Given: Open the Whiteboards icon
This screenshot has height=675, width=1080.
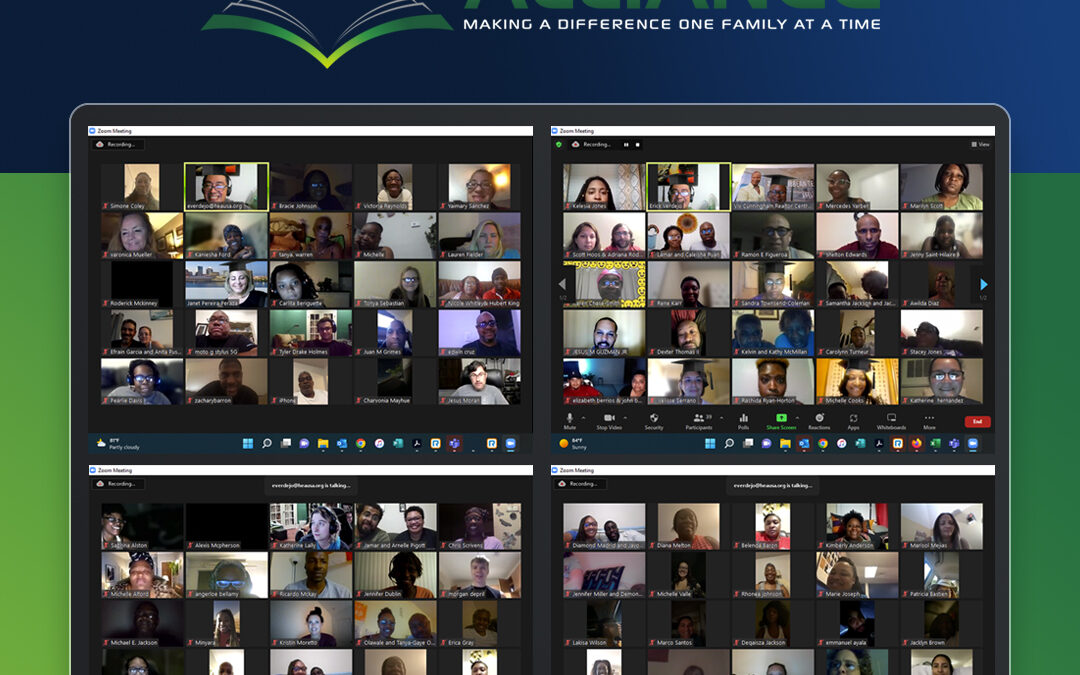Looking at the screenshot, I should 891,418.
